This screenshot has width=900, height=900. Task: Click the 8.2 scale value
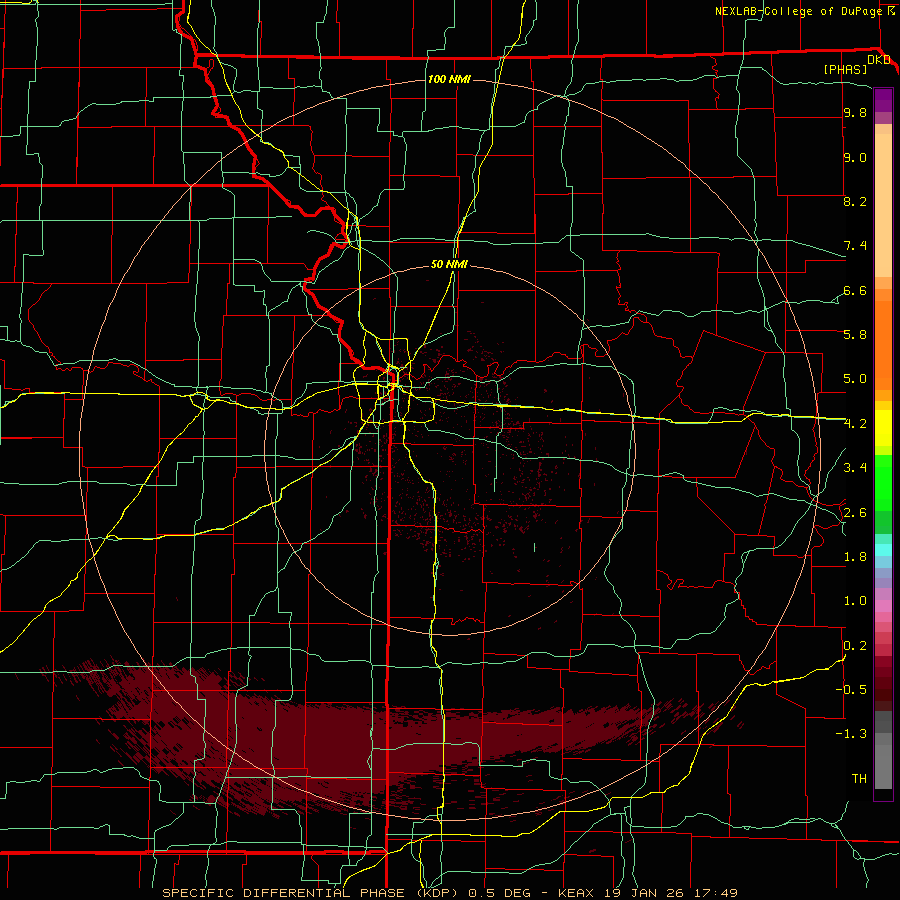coord(855,201)
